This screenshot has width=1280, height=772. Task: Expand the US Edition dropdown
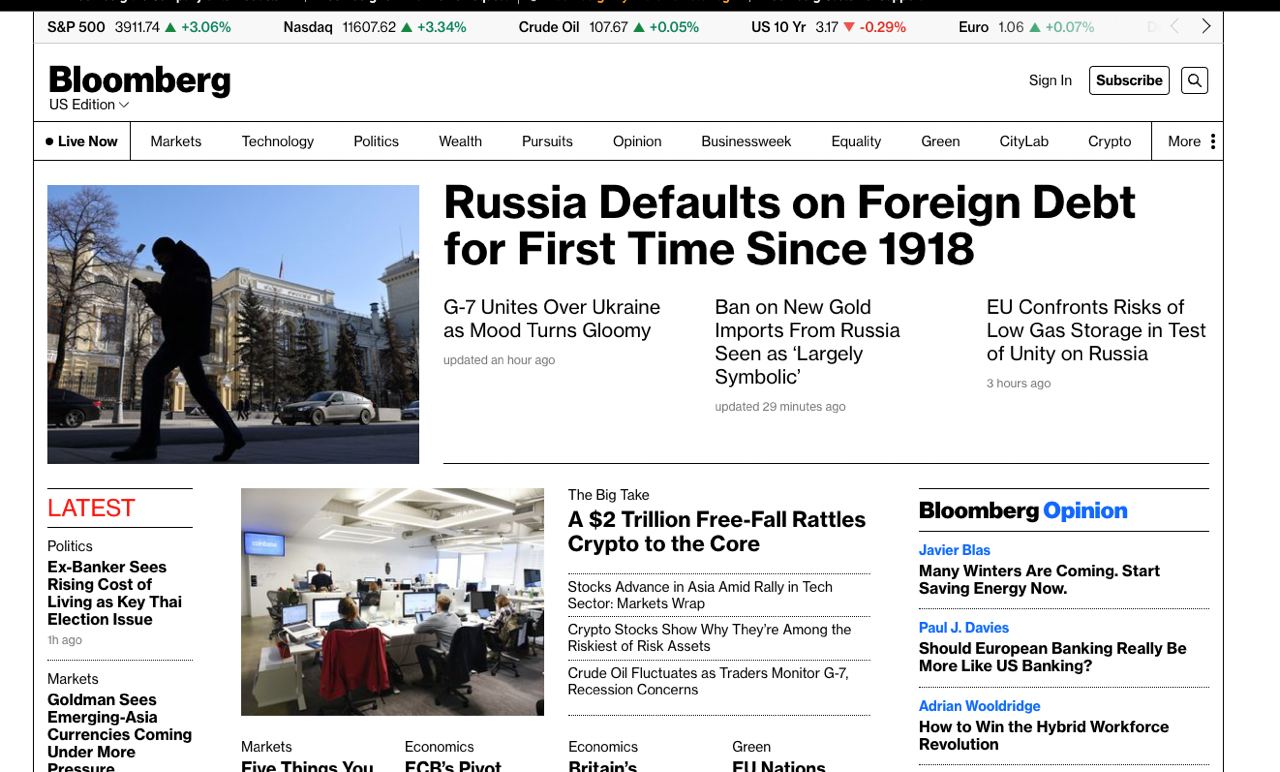coord(89,105)
